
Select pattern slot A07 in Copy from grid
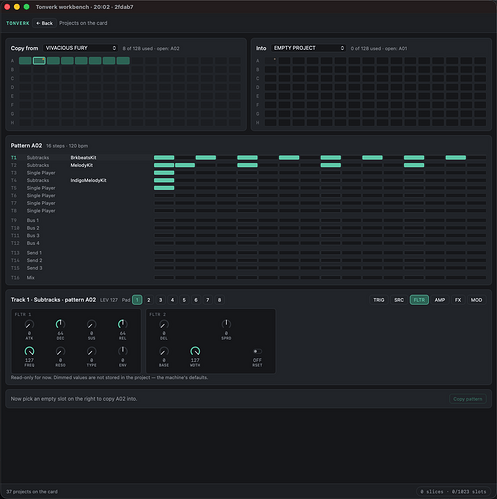click(x=109, y=61)
